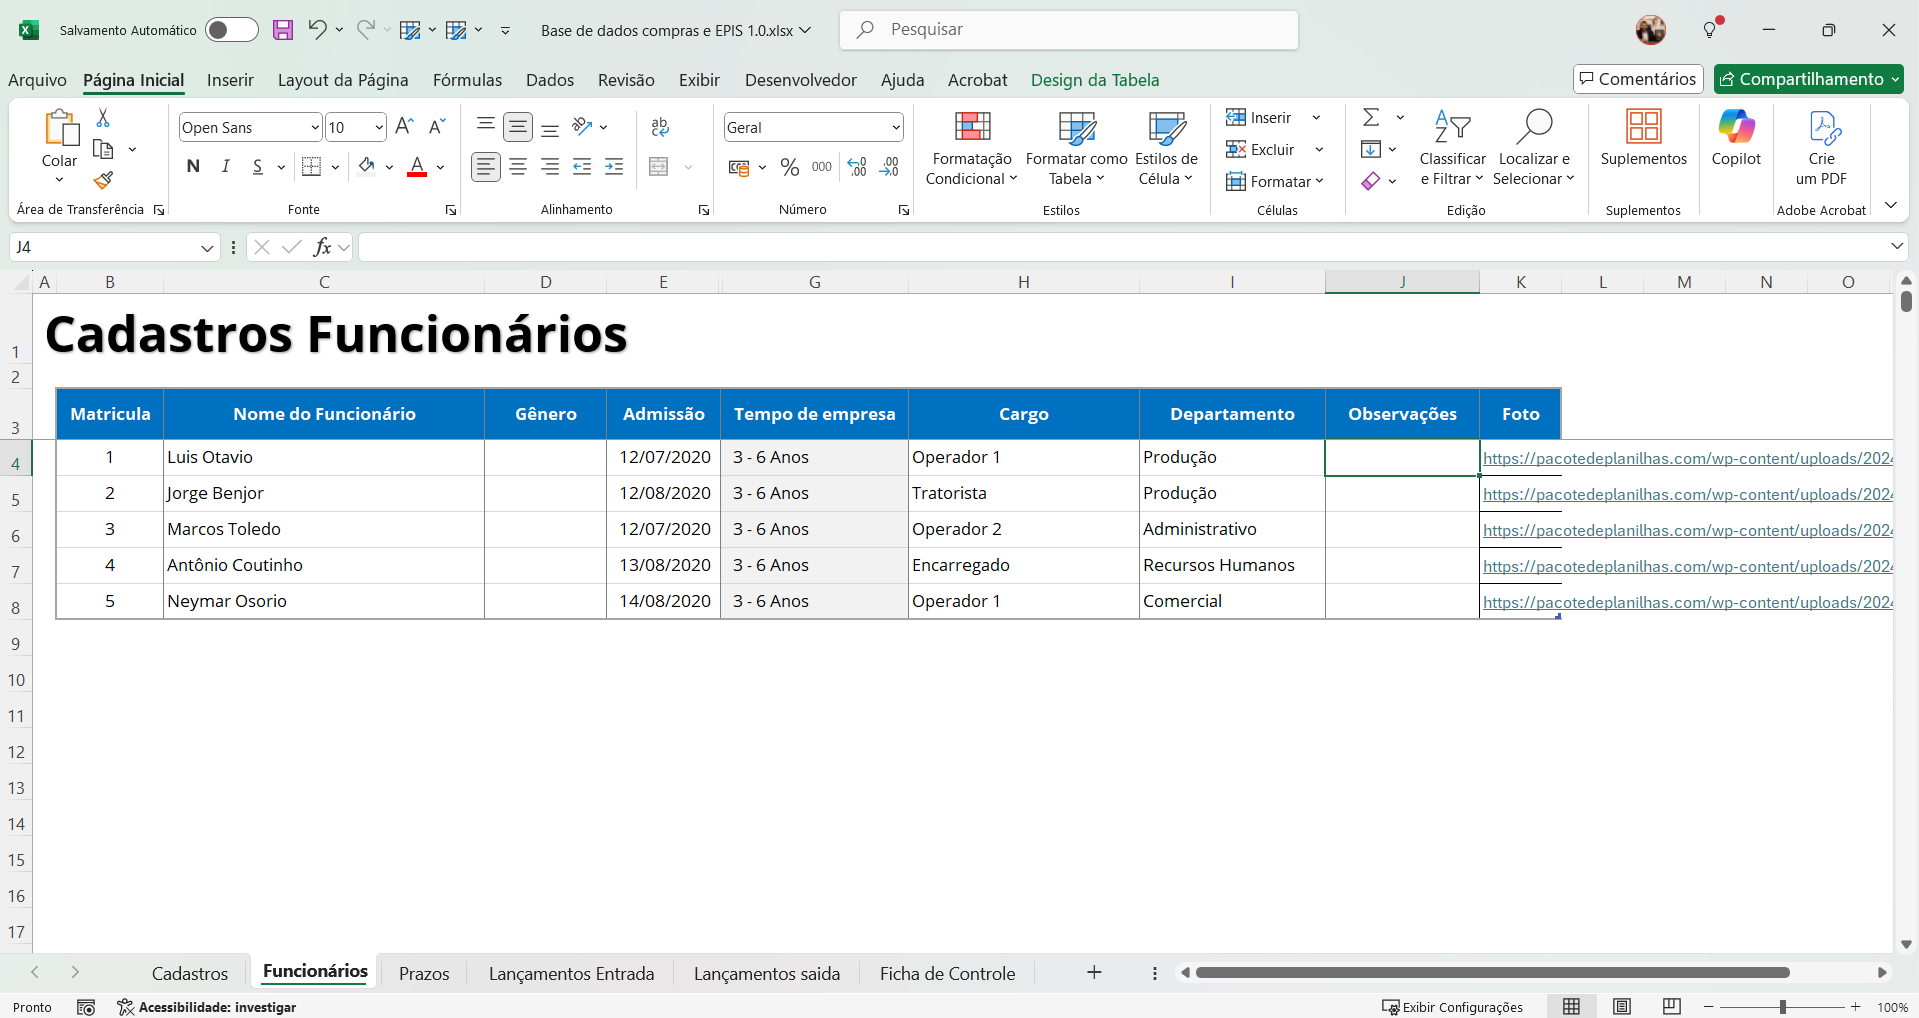Switch to Lançamentos Entrada sheet tab
Image resolution: width=1919 pixels, height=1018 pixels.
click(571, 973)
